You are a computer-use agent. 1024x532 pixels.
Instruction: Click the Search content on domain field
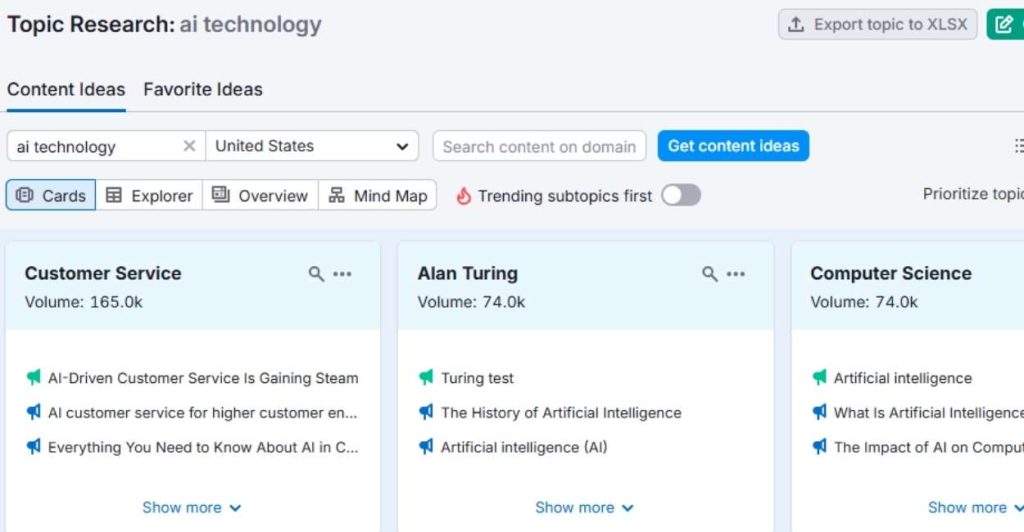point(539,146)
